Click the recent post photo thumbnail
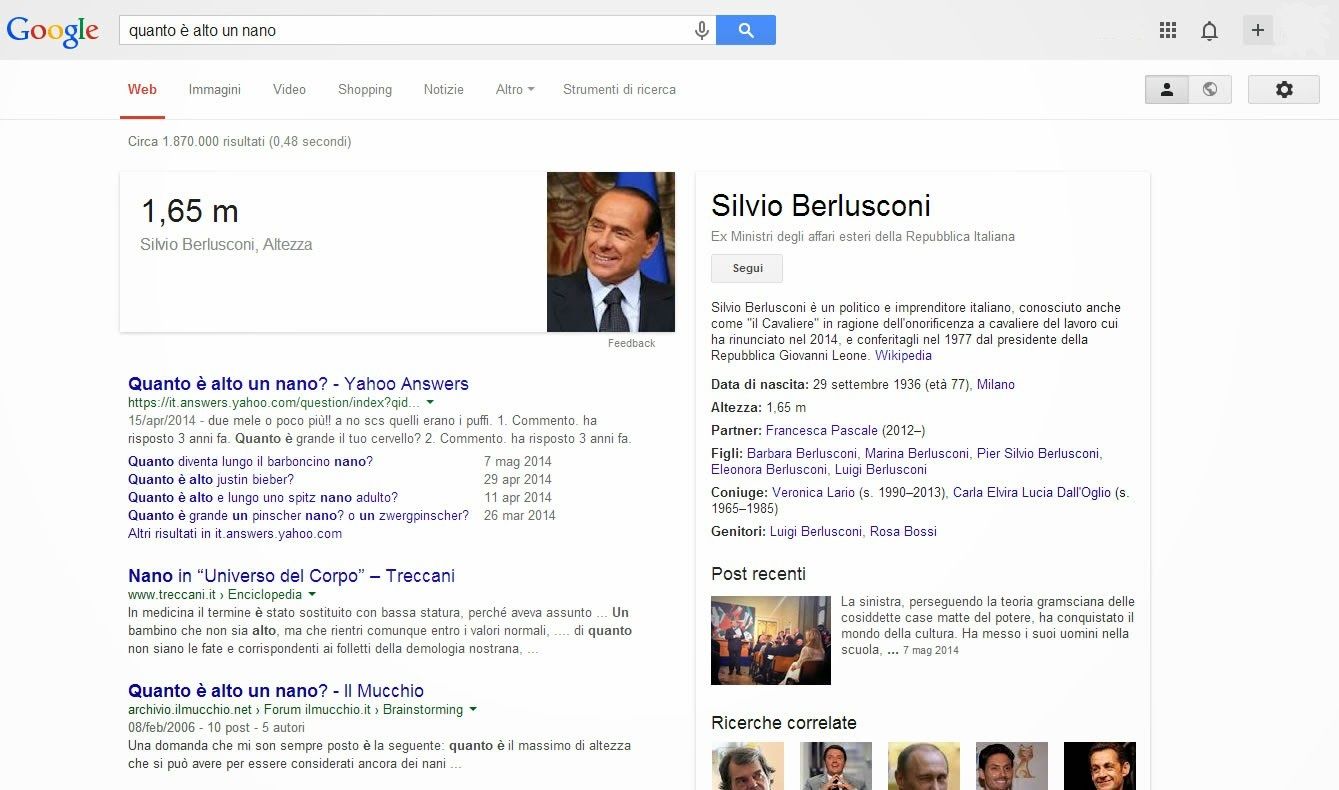Image resolution: width=1339 pixels, height=790 pixels. coord(770,640)
